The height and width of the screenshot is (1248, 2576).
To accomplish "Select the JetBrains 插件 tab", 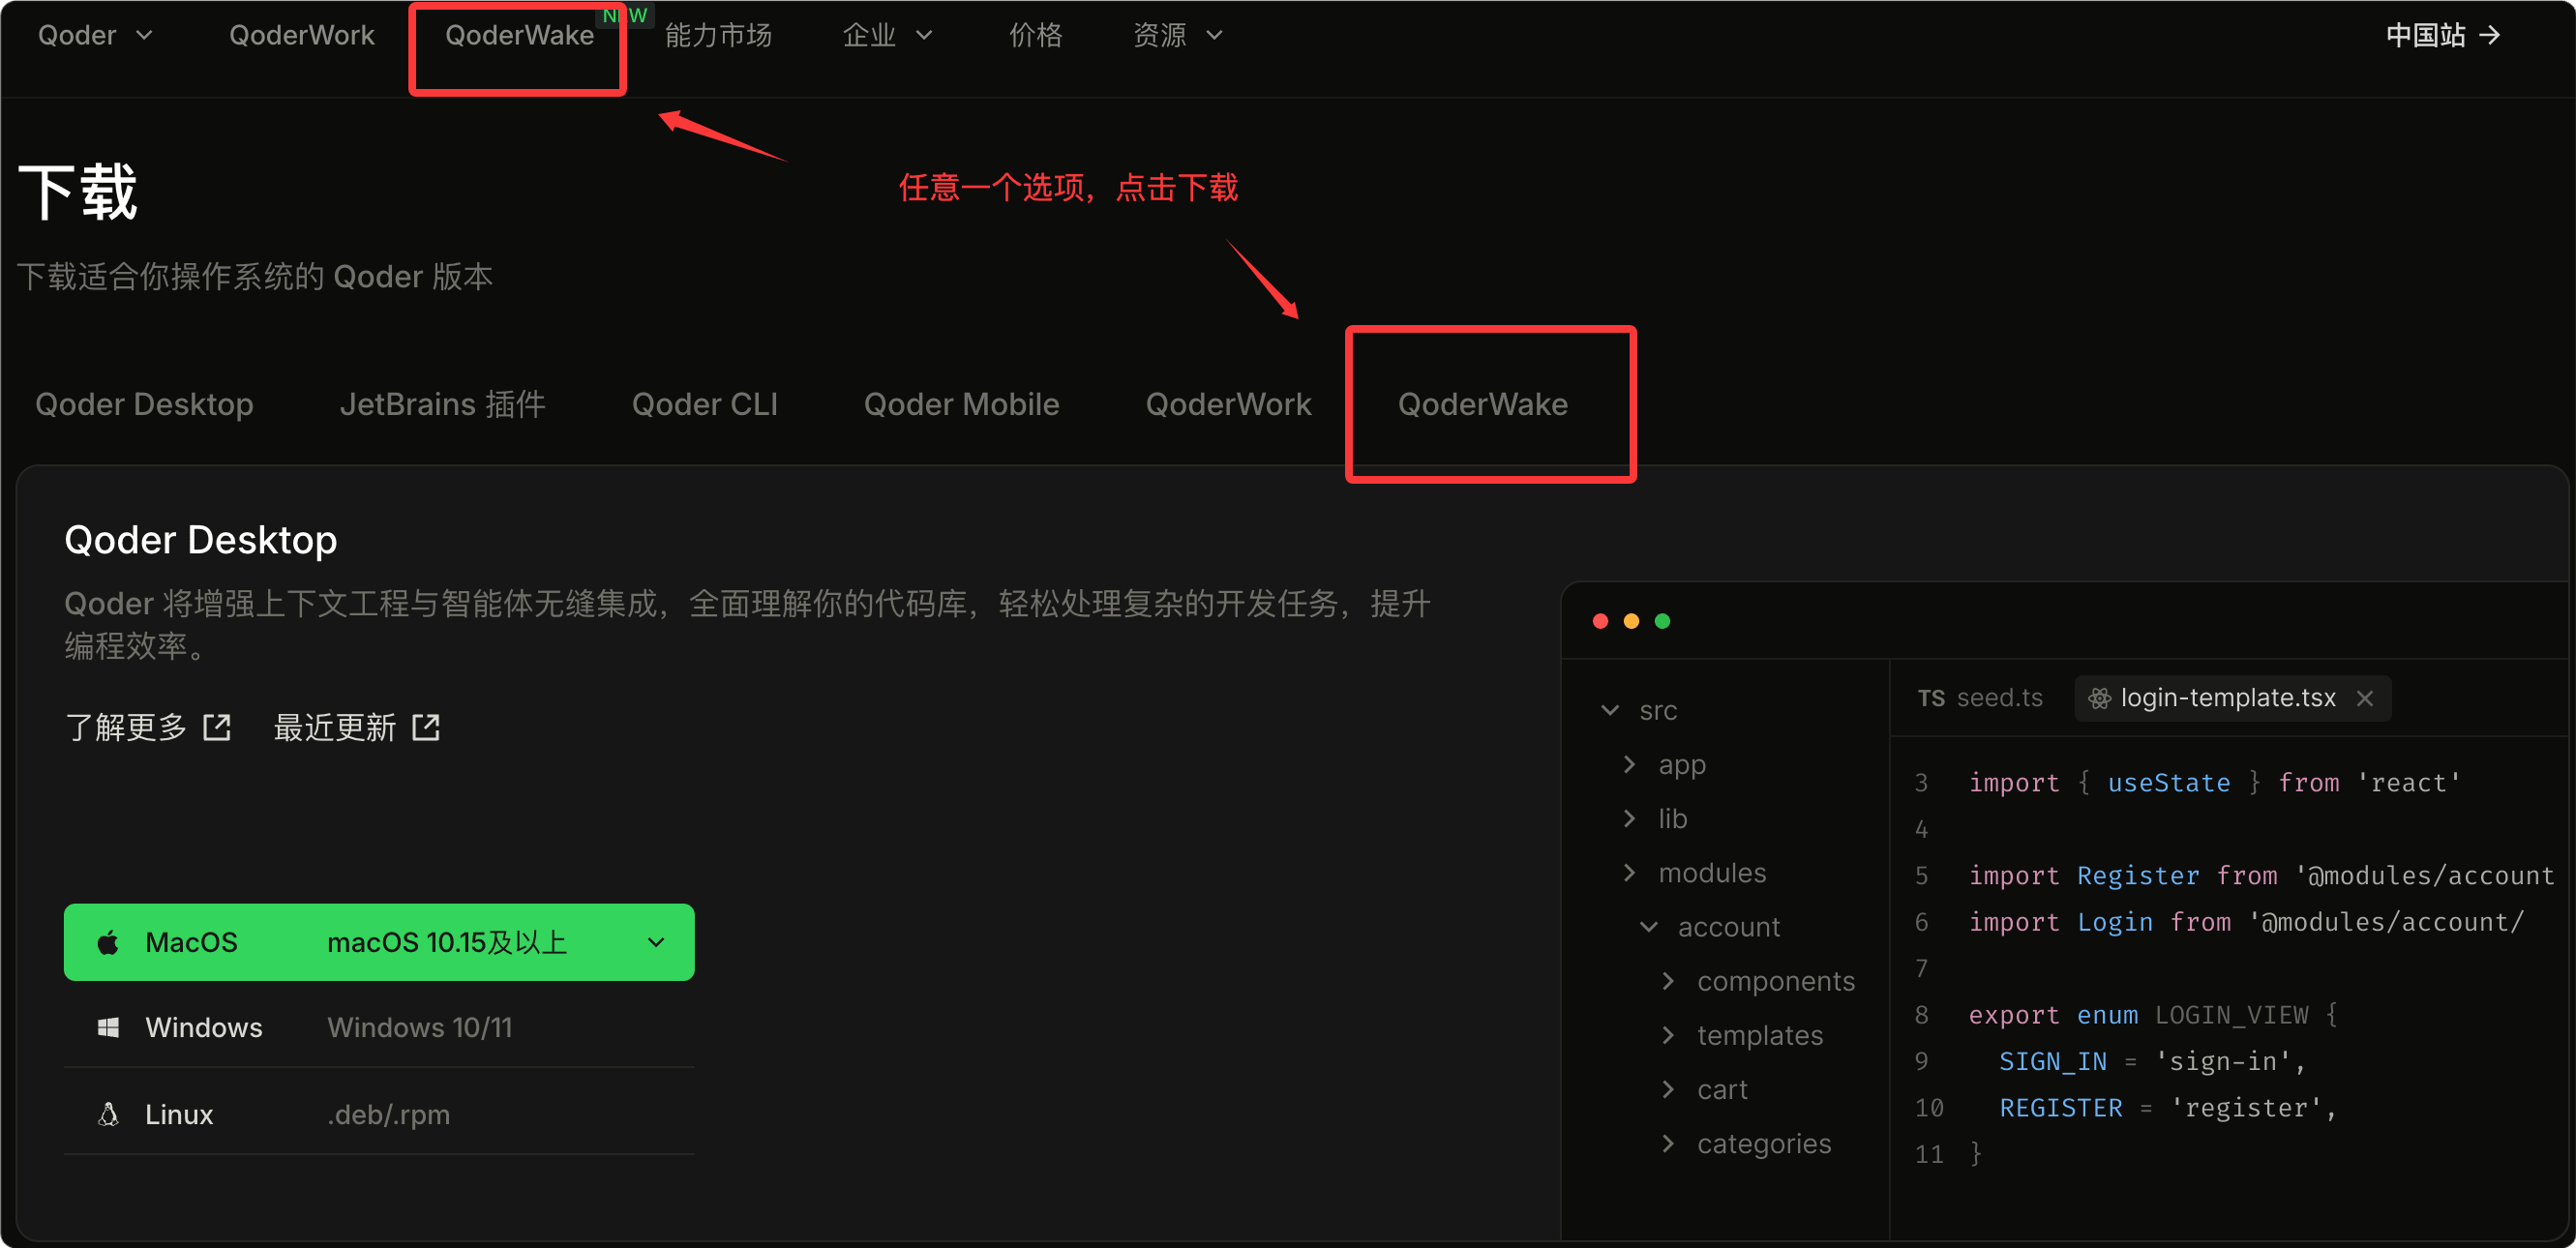I will [x=442, y=404].
